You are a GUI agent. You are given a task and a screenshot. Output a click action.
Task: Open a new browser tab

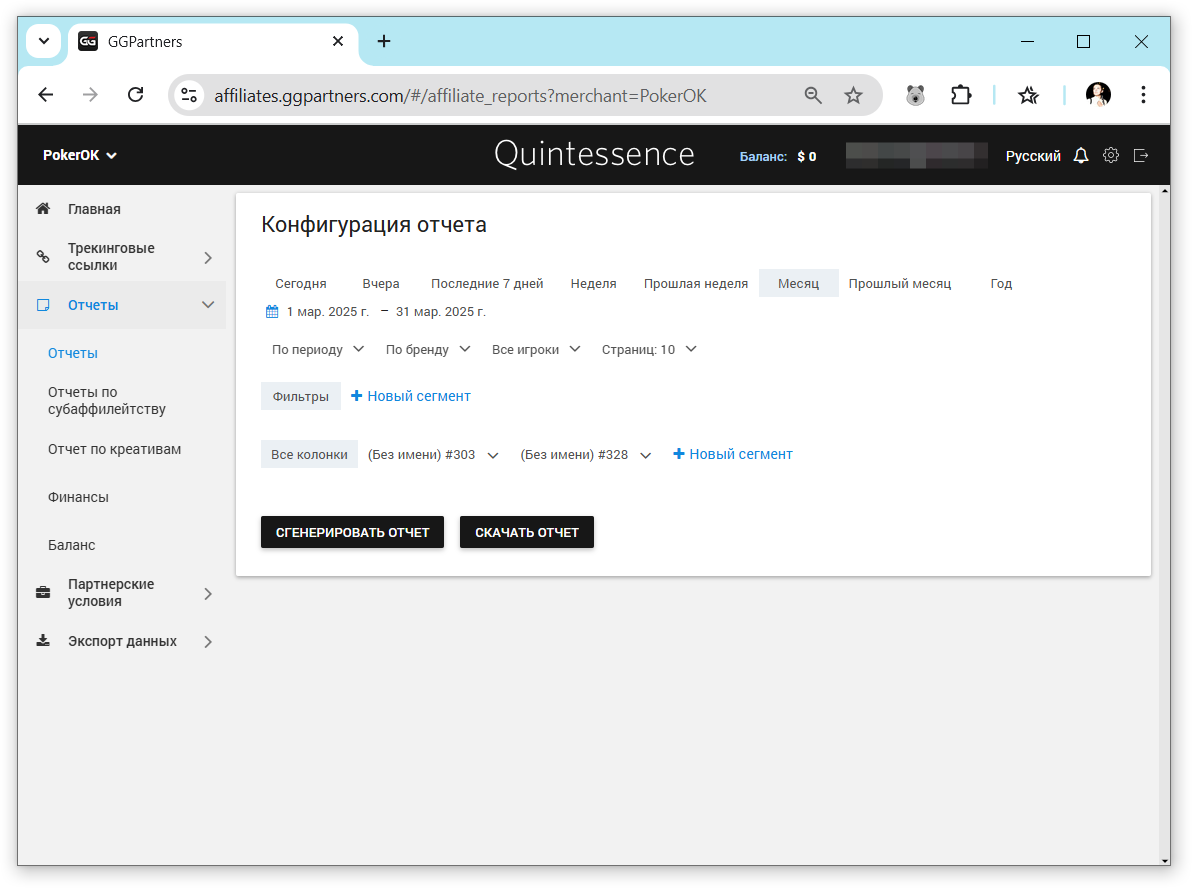pyautogui.click(x=384, y=41)
